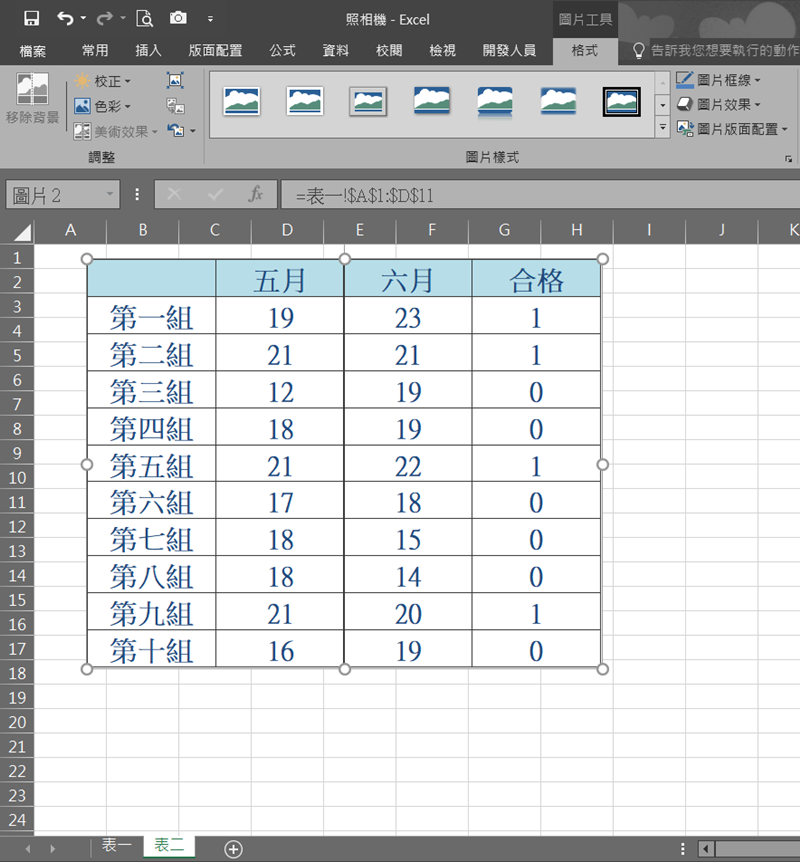This screenshot has height=862, width=800.
Task: Click the Select All corner triangle
Action: (20, 232)
